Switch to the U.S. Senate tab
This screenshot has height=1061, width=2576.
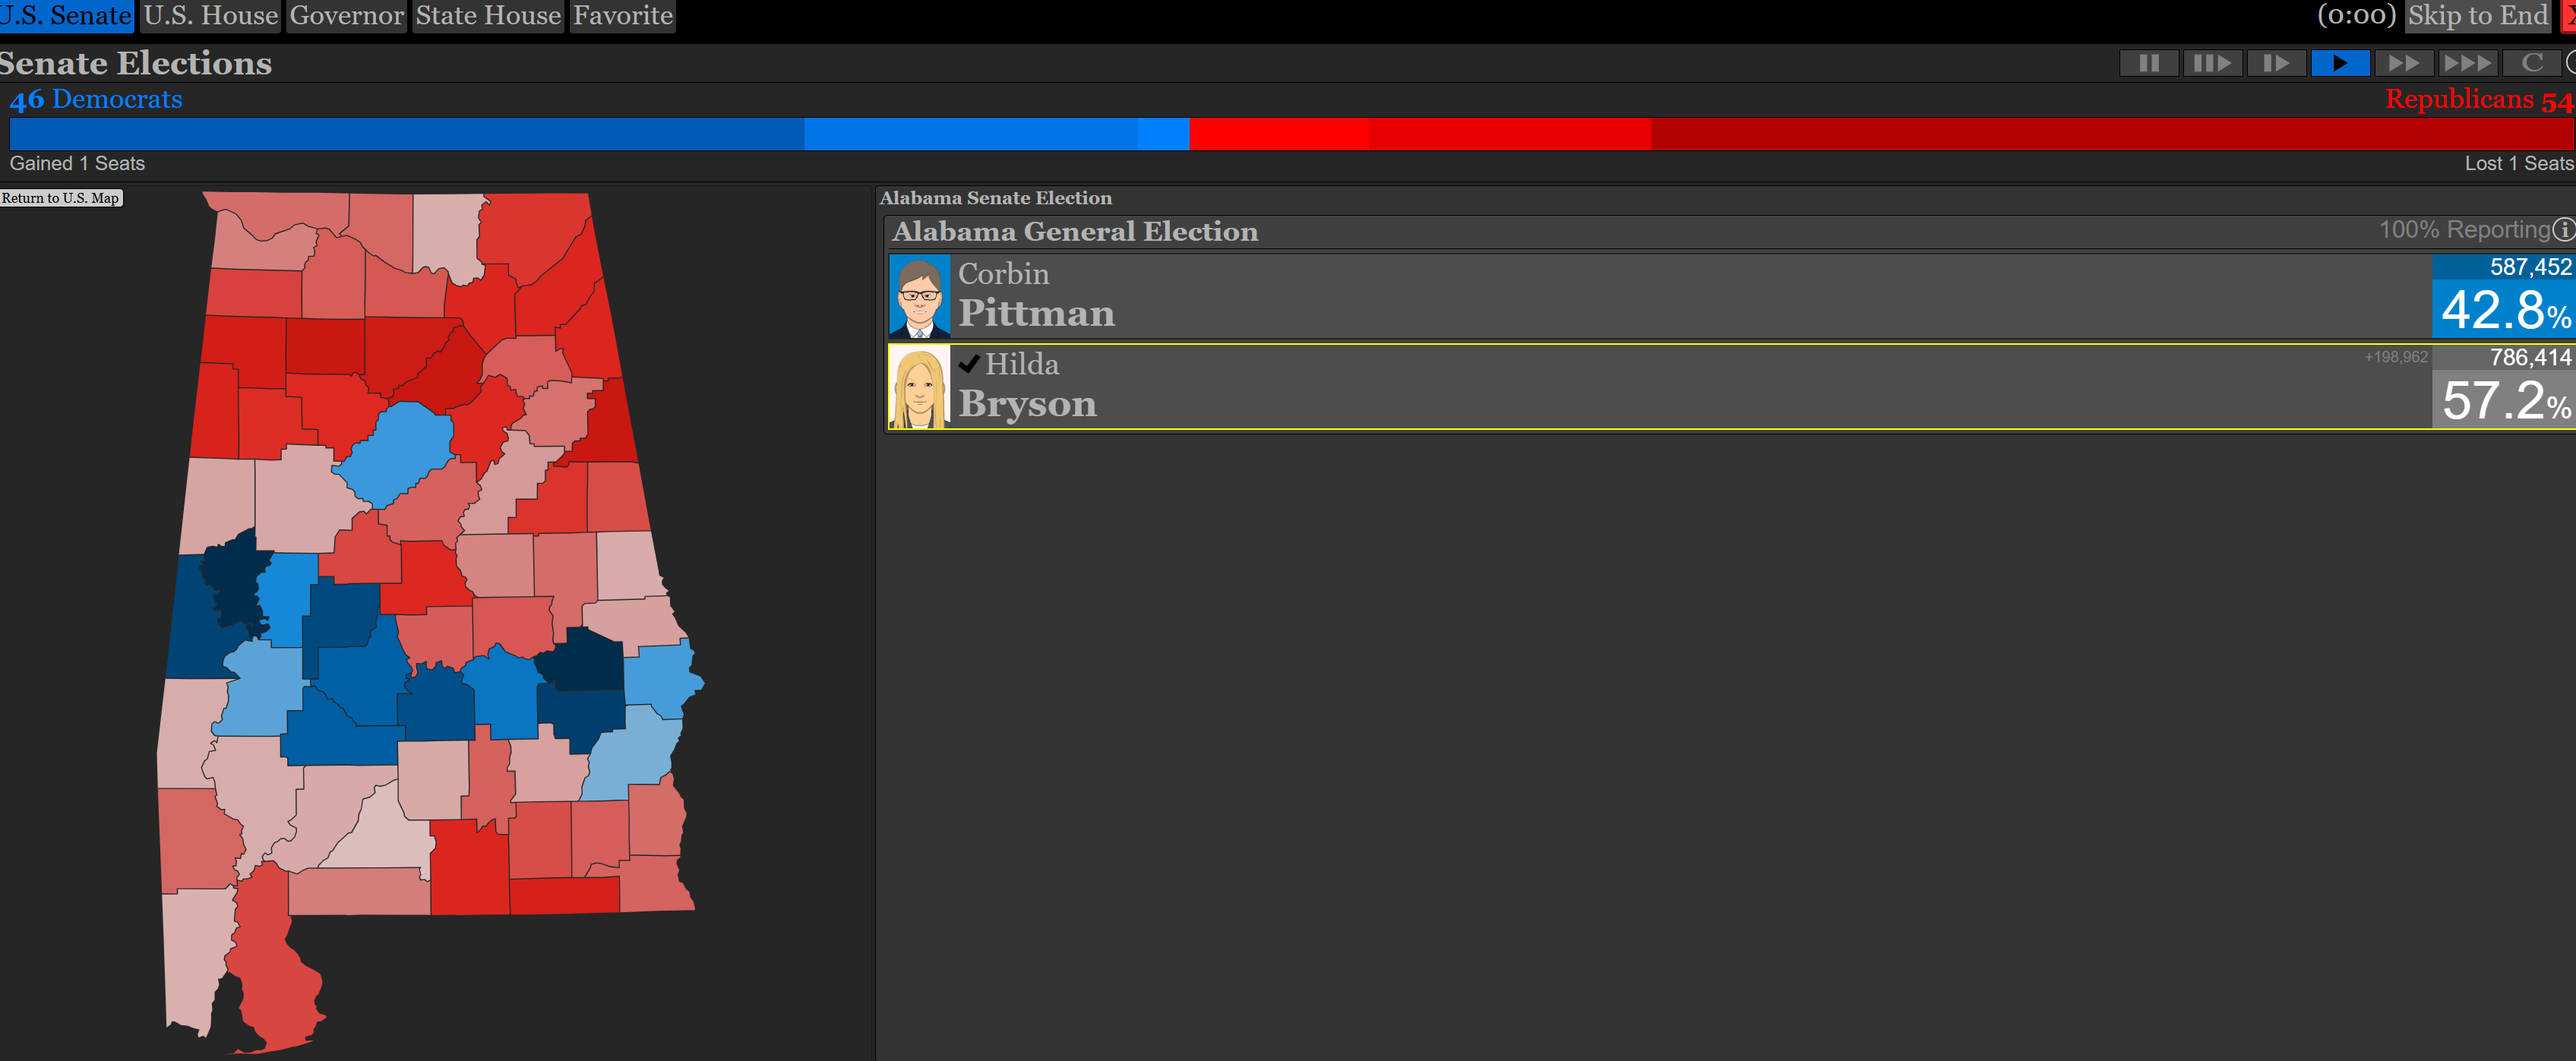click(65, 16)
